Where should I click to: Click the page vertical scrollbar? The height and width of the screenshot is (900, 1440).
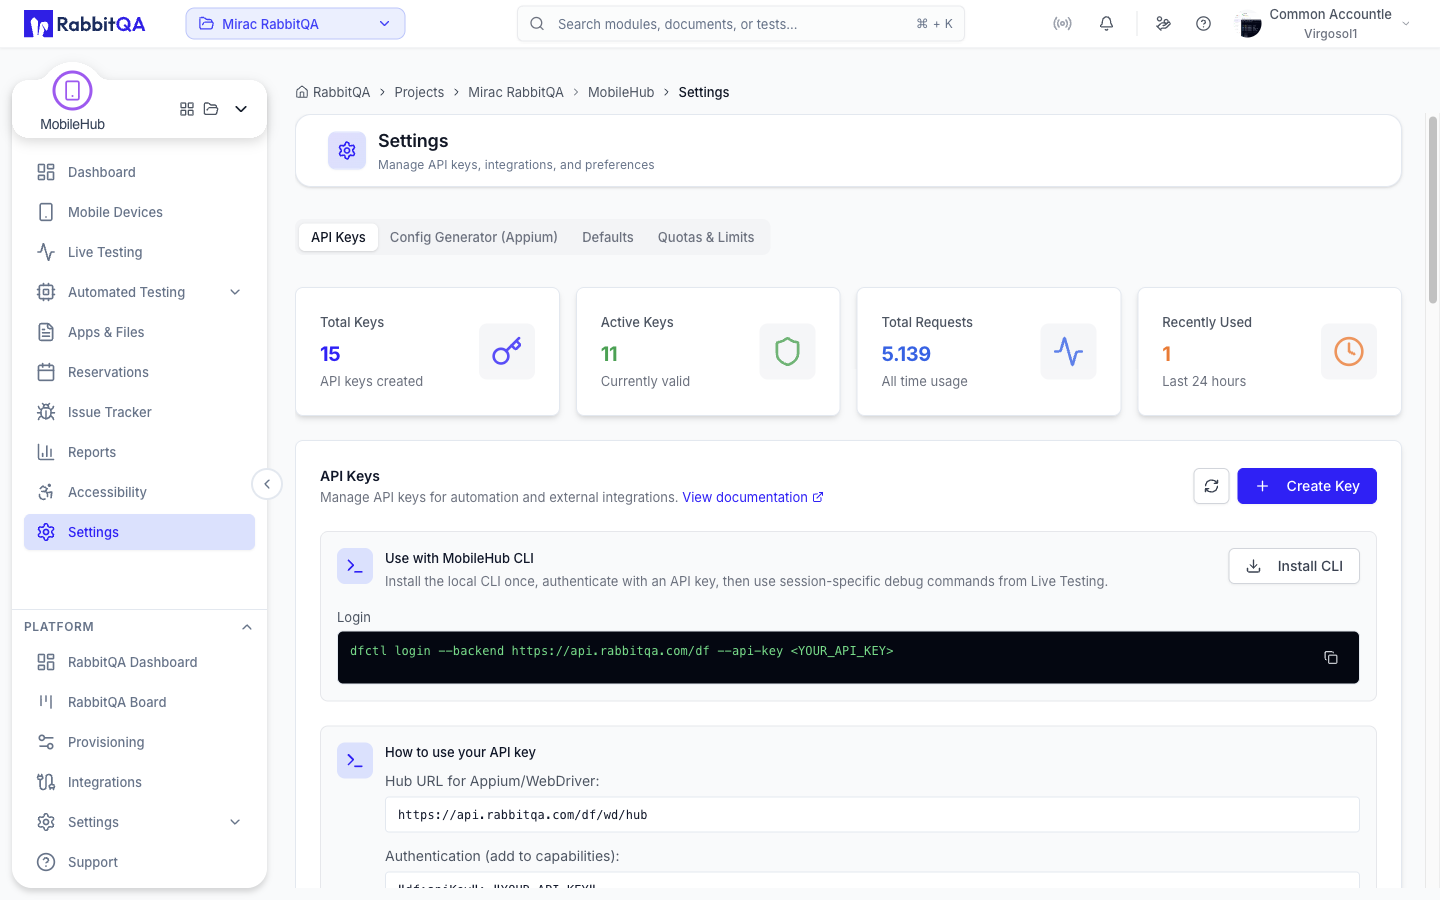pyautogui.click(x=1433, y=210)
